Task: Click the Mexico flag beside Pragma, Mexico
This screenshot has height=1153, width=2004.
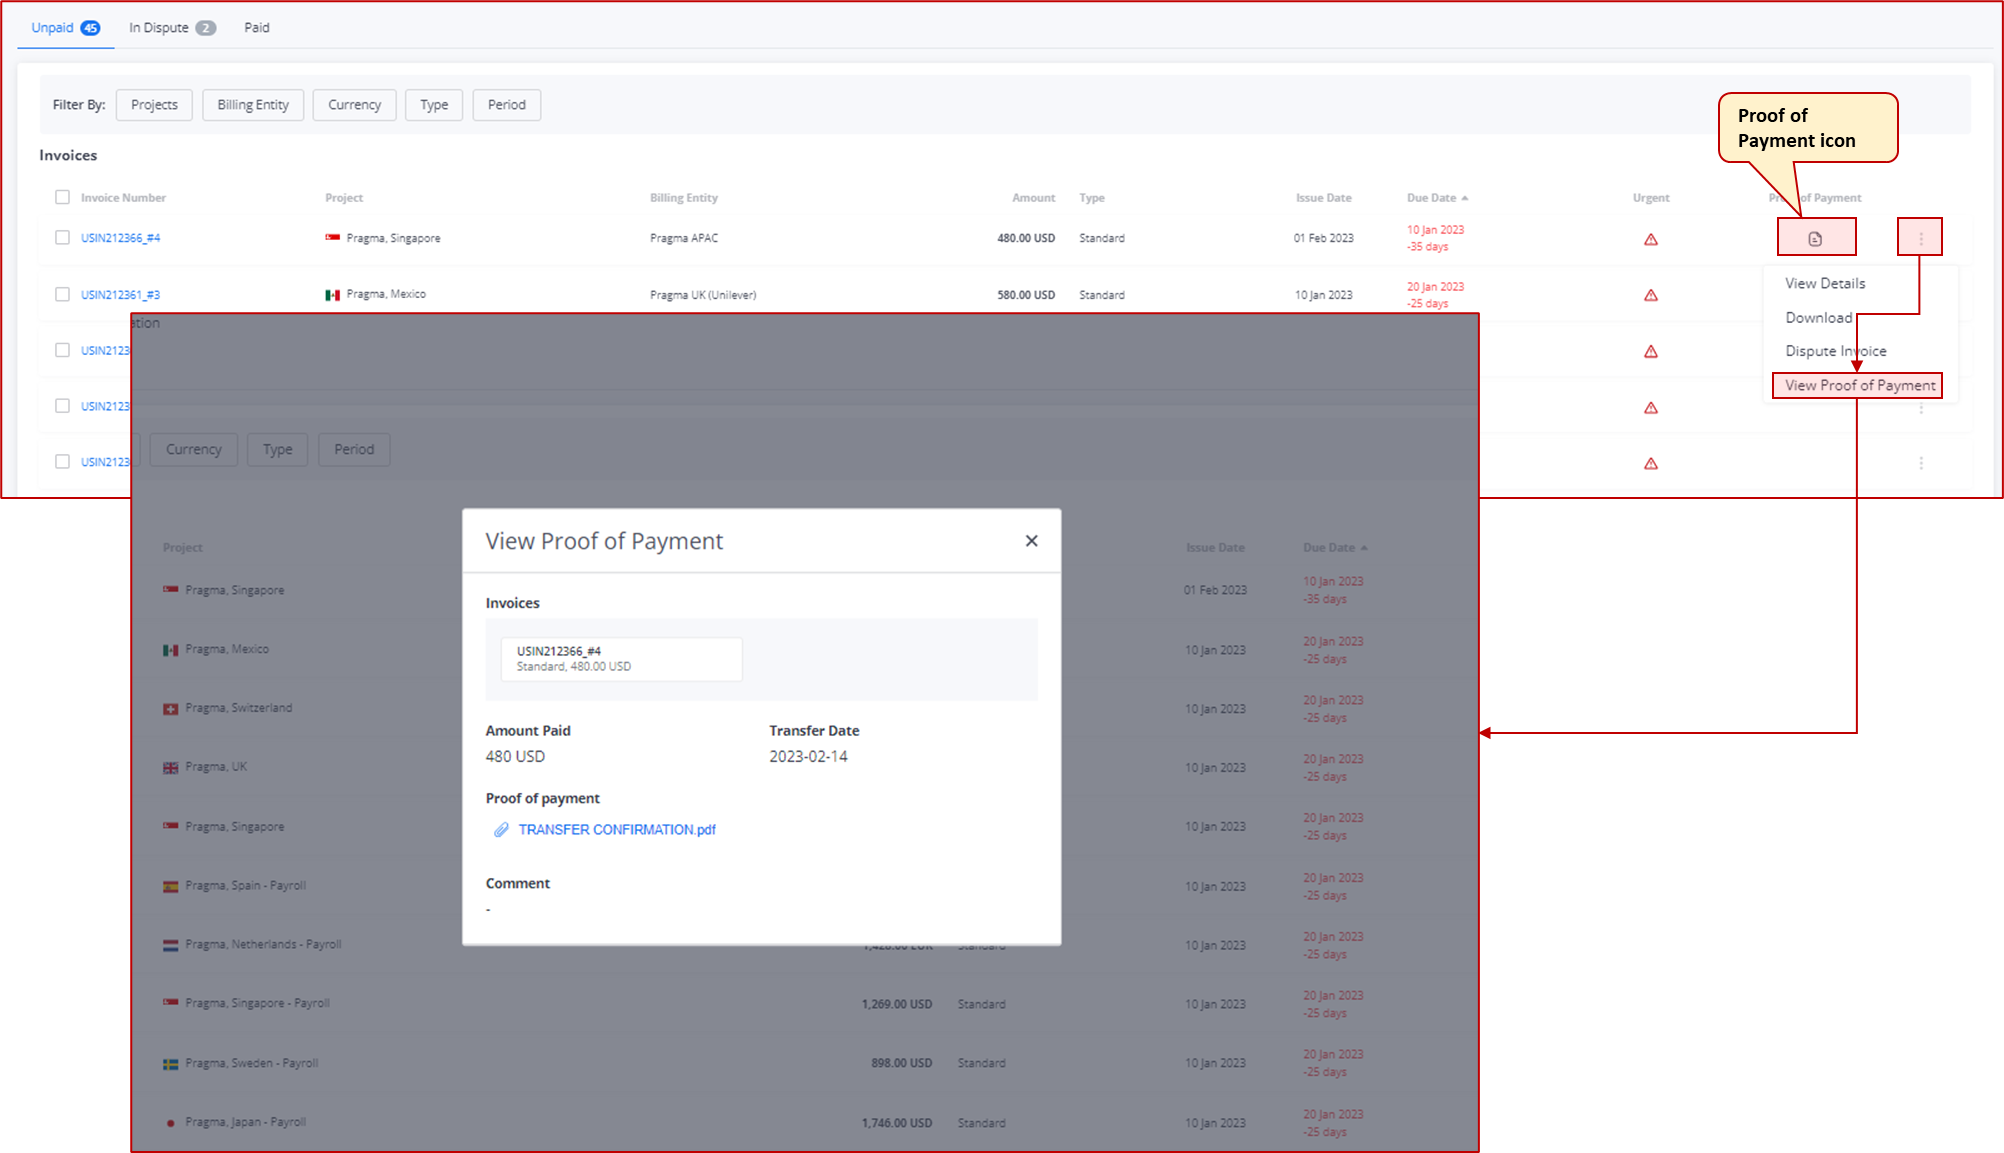Action: (x=333, y=294)
